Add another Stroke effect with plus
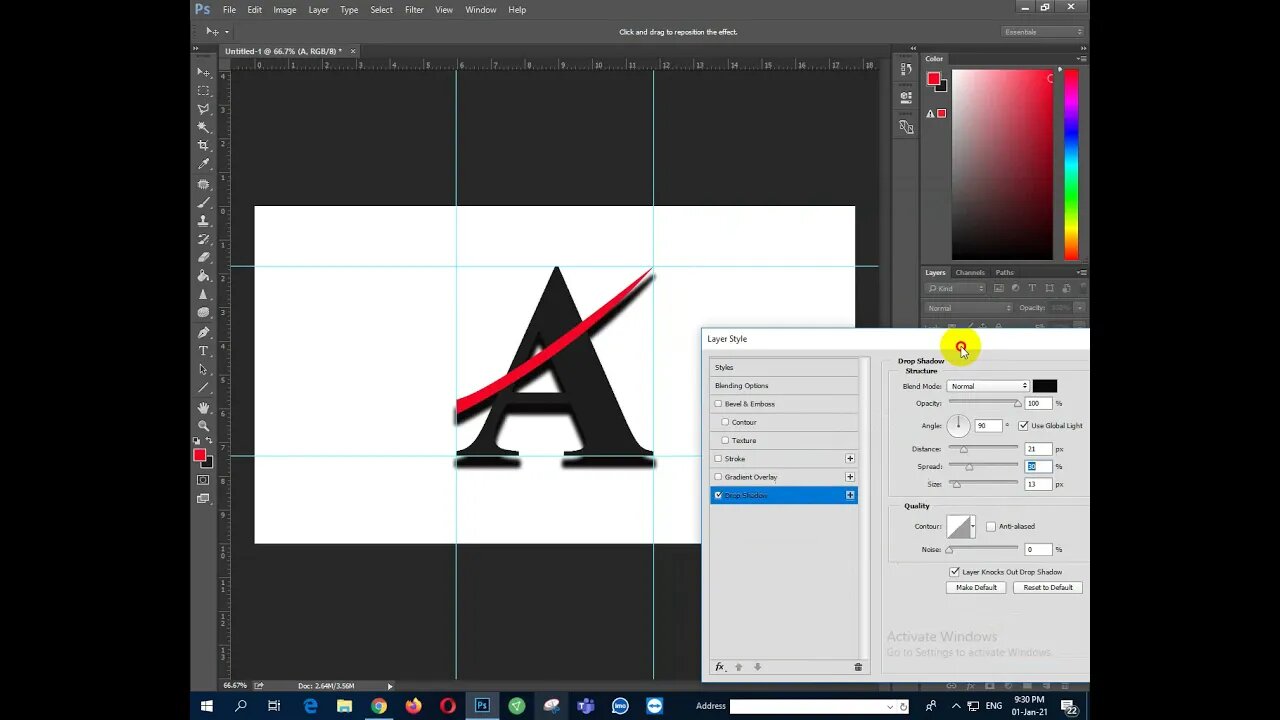 coord(850,459)
